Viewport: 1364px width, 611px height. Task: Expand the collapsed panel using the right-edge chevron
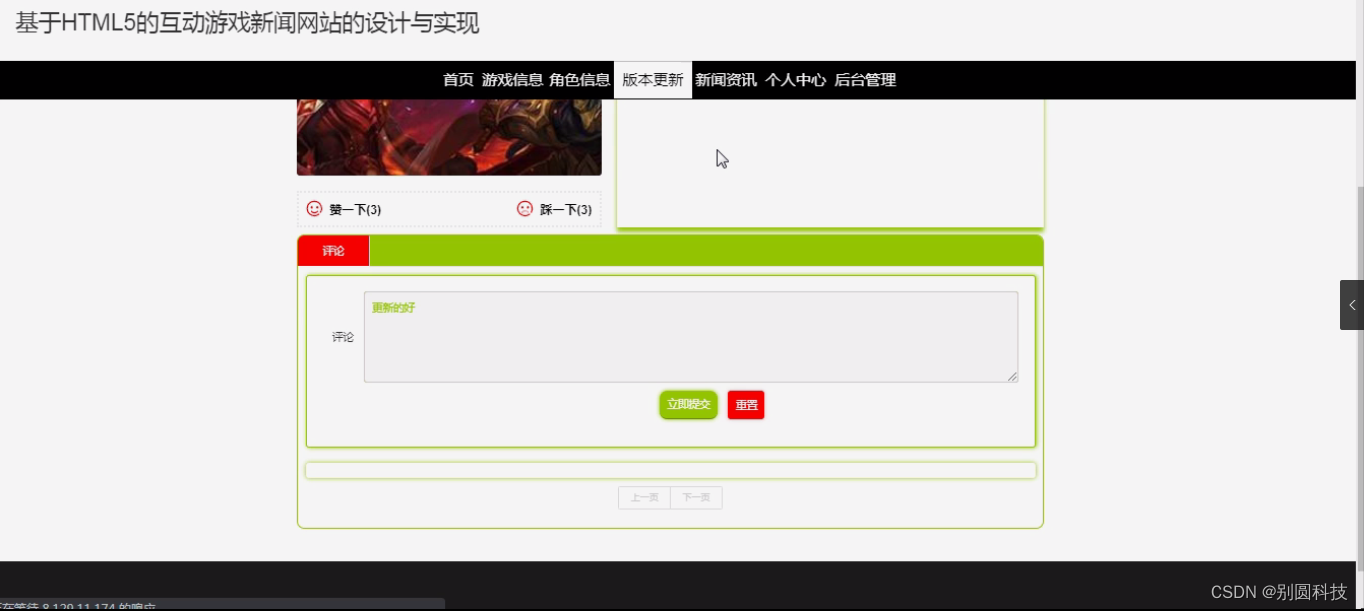pyautogui.click(x=1352, y=305)
